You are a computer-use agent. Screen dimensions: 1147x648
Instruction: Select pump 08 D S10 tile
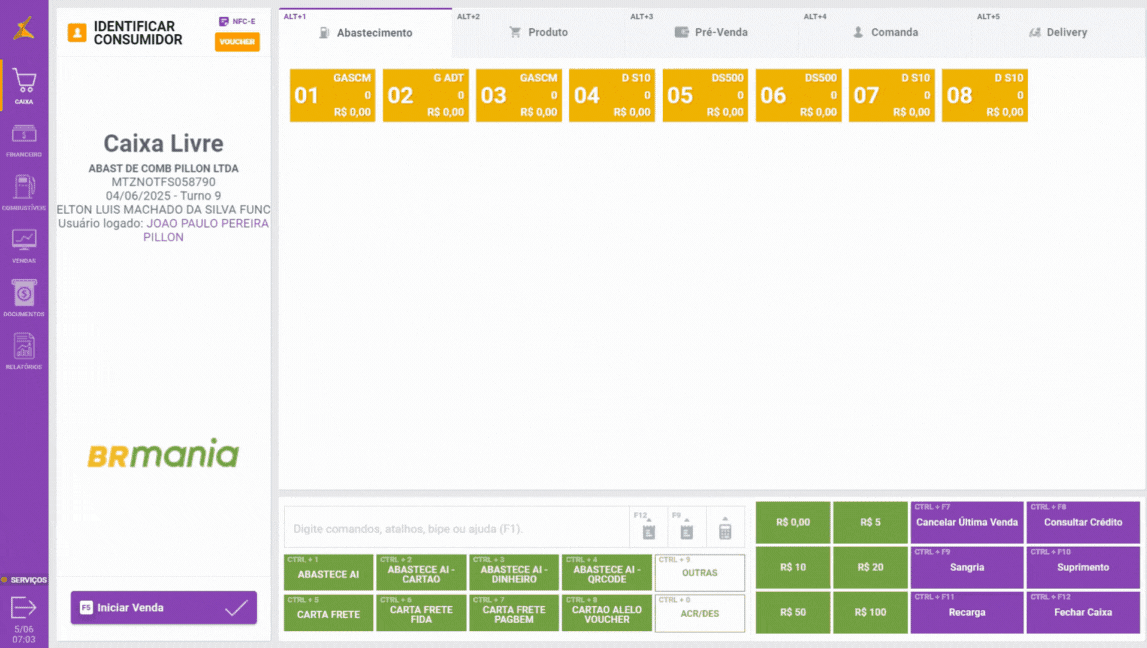coord(985,95)
